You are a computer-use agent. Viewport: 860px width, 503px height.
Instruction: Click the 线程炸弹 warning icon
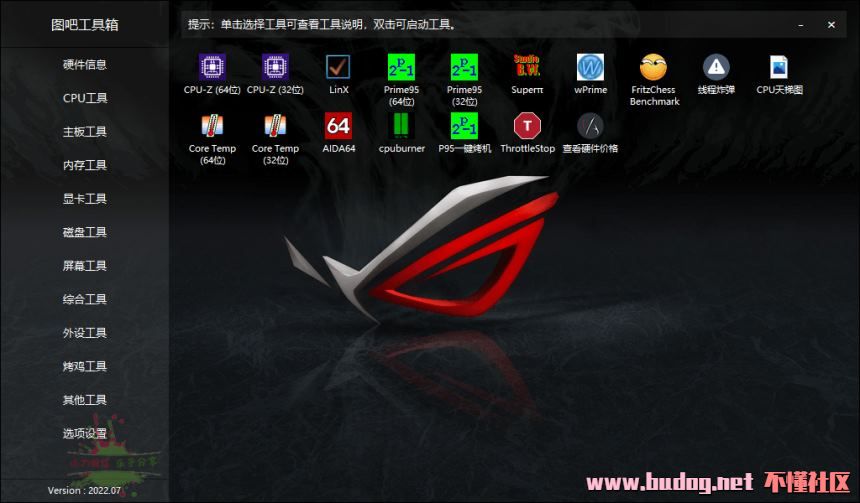click(x=716, y=67)
